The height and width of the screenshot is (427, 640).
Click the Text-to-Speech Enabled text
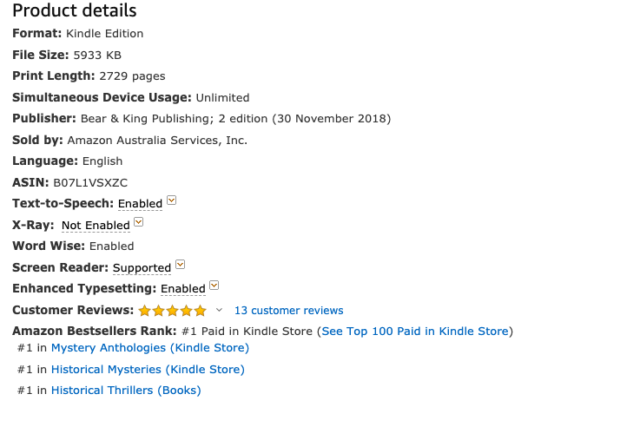coord(140,204)
